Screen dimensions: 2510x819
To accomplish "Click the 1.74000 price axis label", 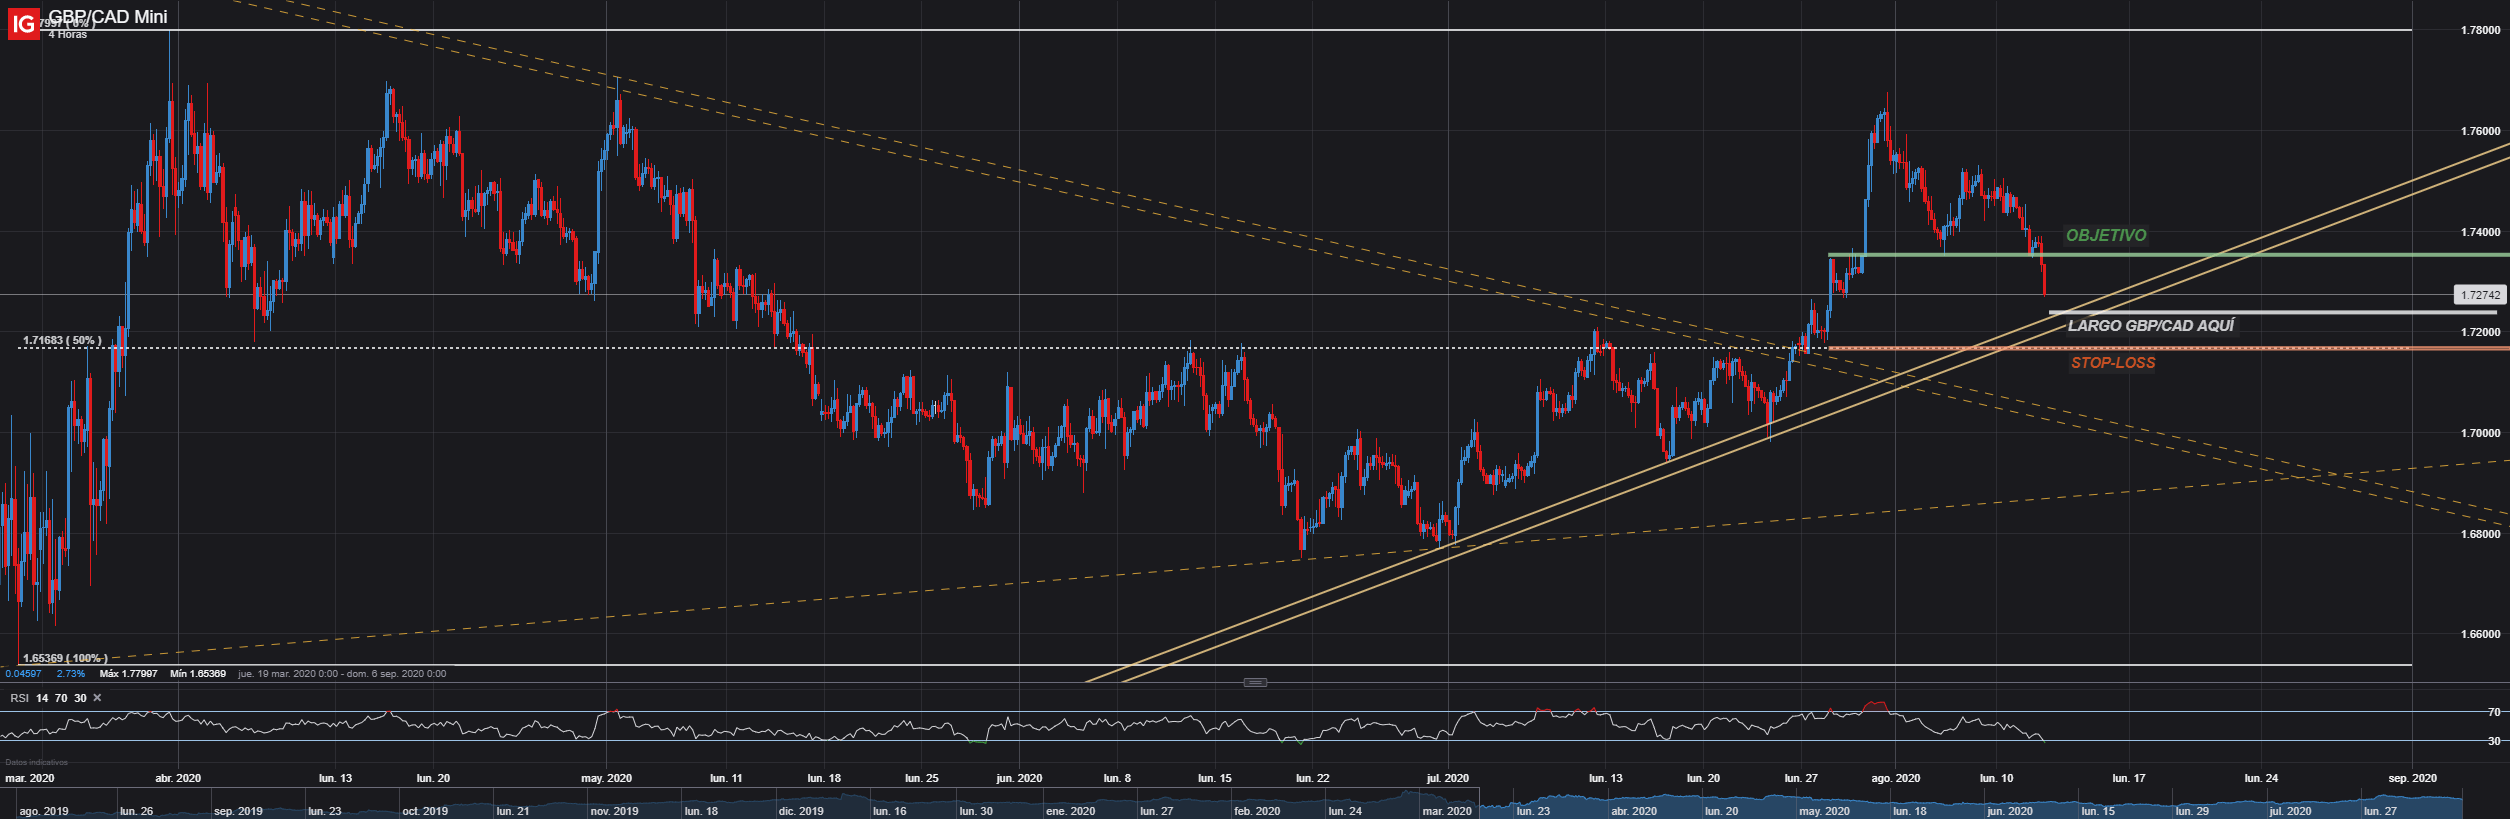I will pyautogui.click(x=2480, y=232).
